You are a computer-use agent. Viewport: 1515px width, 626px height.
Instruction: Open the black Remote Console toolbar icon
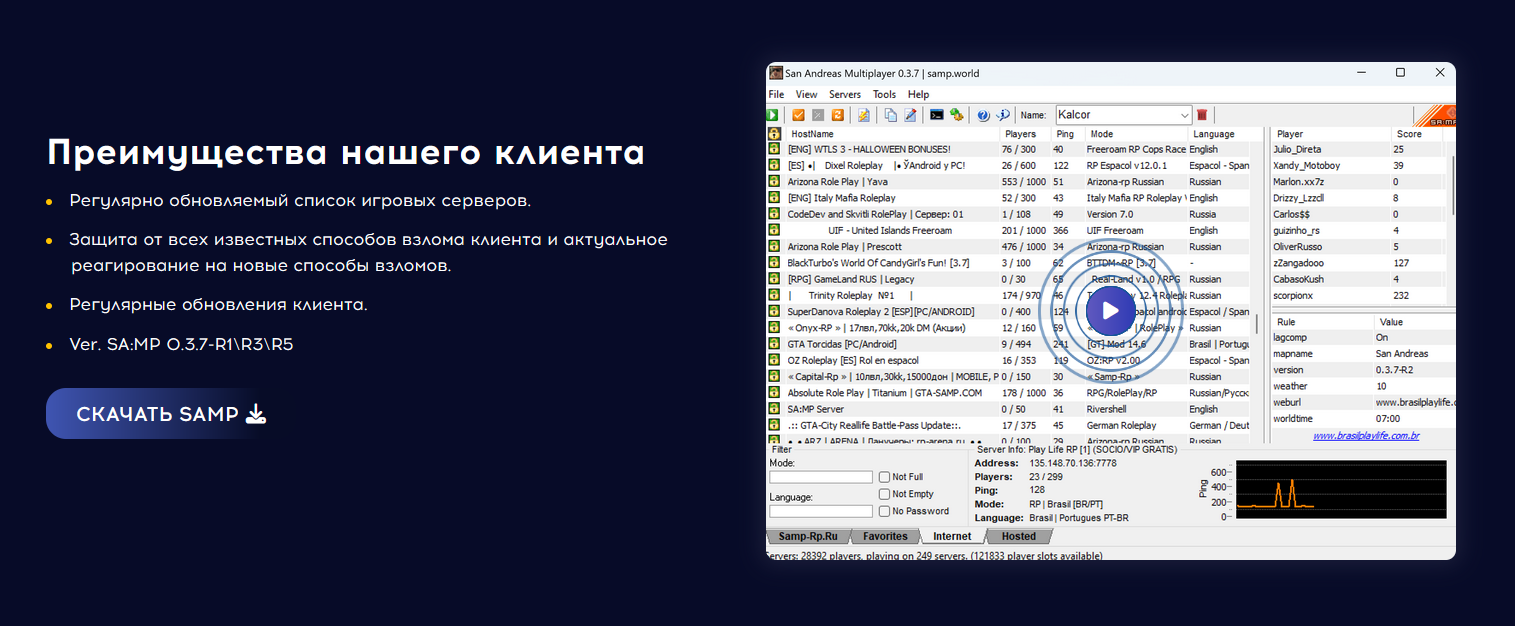pos(937,115)
